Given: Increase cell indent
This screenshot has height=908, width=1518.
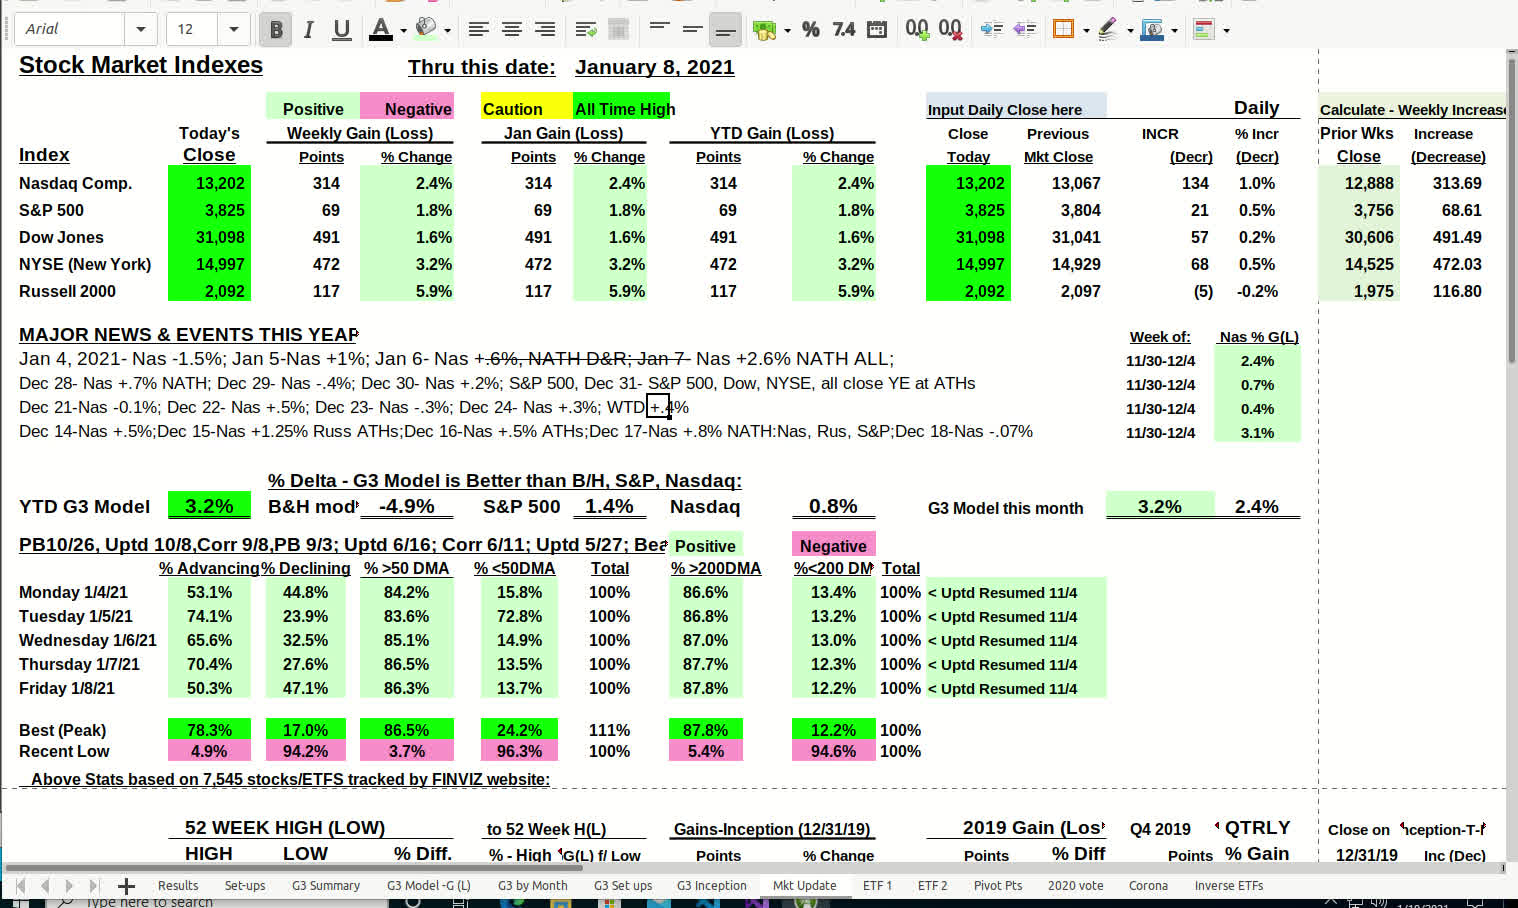Looking at the screenshot, I should [x=991, y=30].
